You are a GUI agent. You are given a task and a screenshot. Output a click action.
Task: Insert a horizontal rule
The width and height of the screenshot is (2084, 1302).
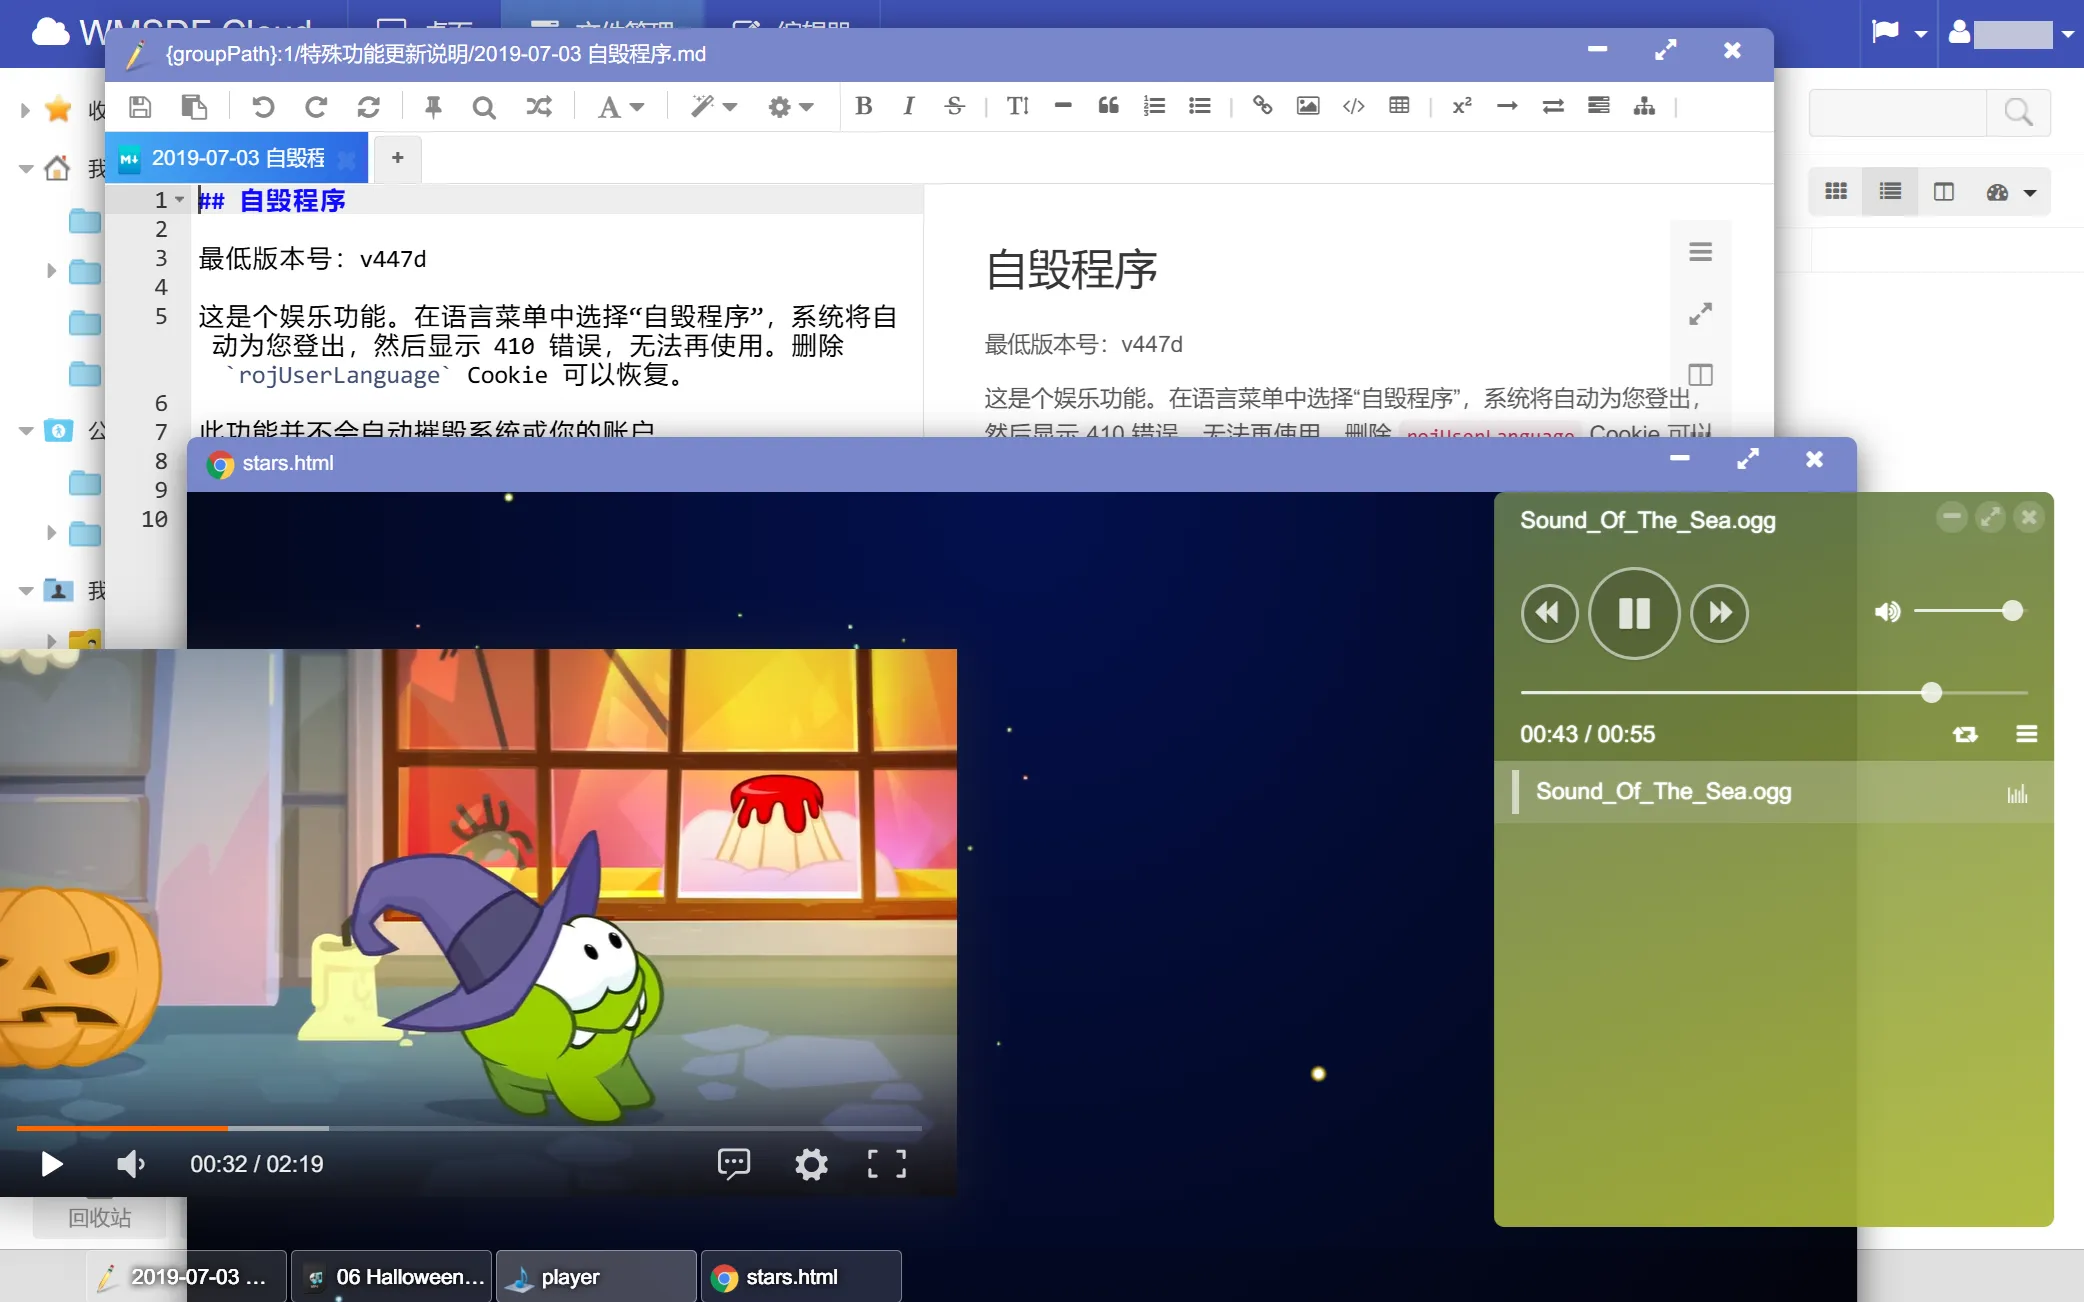[1063, 105]
